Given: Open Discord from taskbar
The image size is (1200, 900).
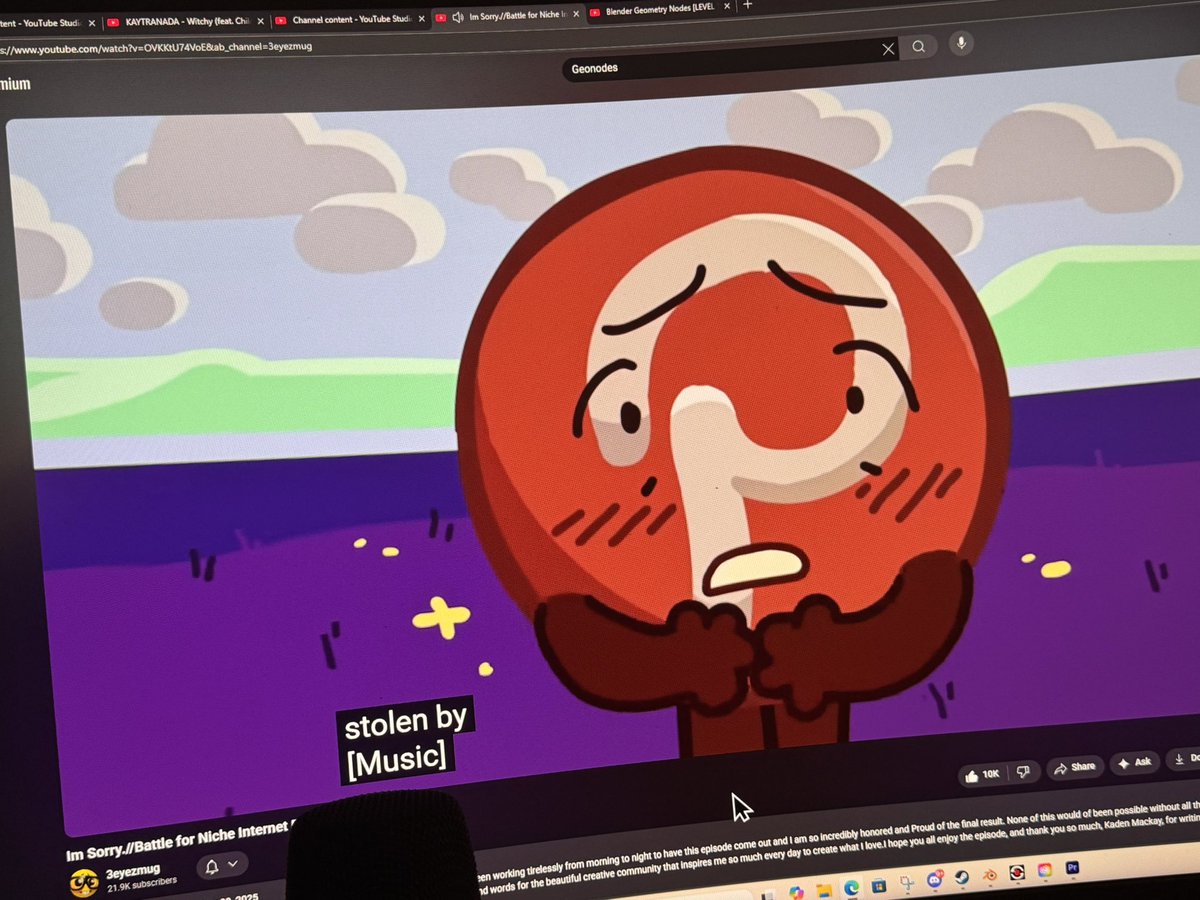Looking at the screenshot, I should coord(935,880).
